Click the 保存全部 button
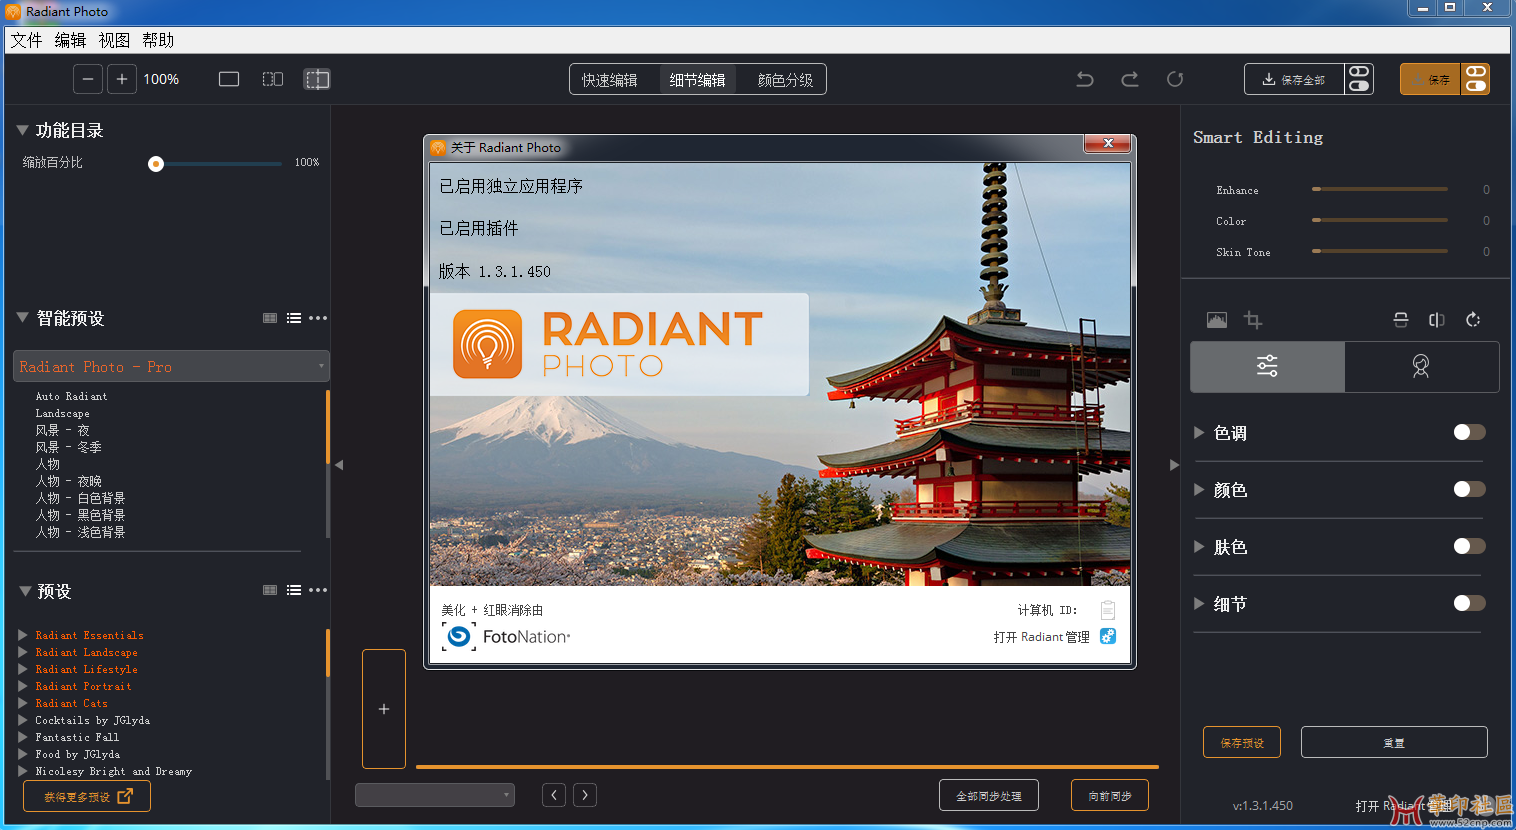This screenshot has width=1516, height=830. pyautogui.click(x=1294, y=79)
